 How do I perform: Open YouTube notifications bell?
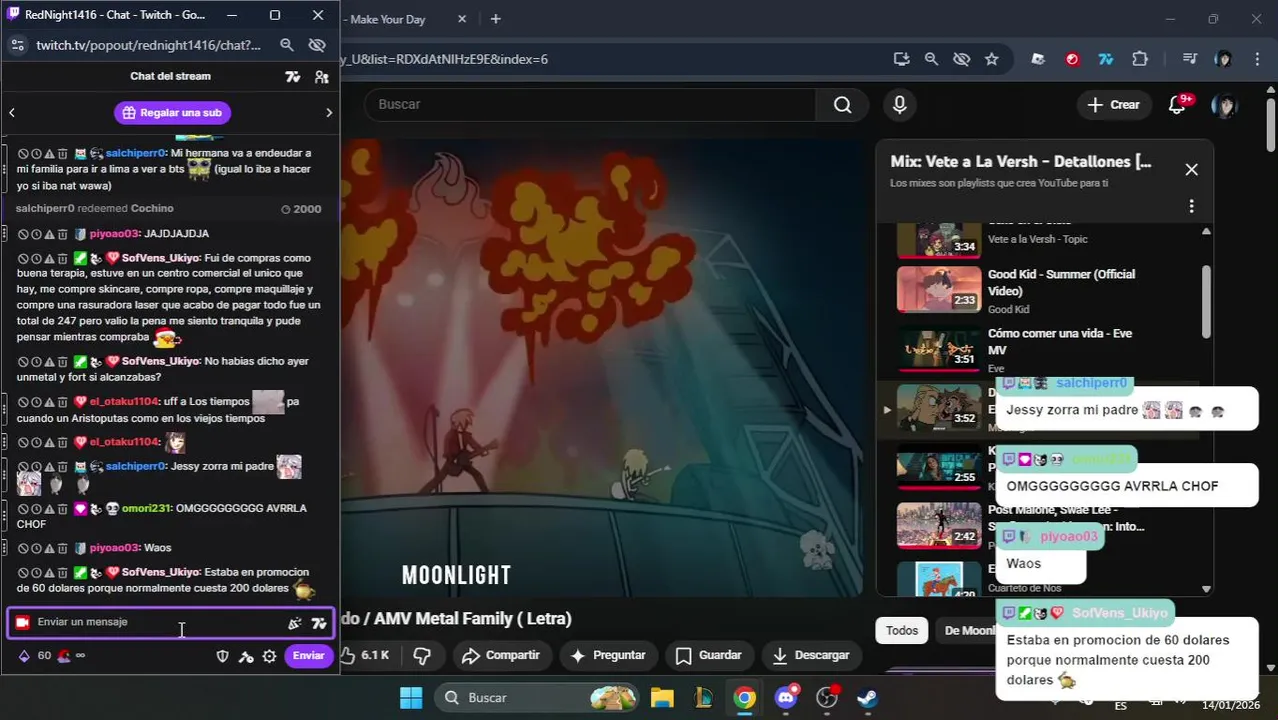(1177, 105)
